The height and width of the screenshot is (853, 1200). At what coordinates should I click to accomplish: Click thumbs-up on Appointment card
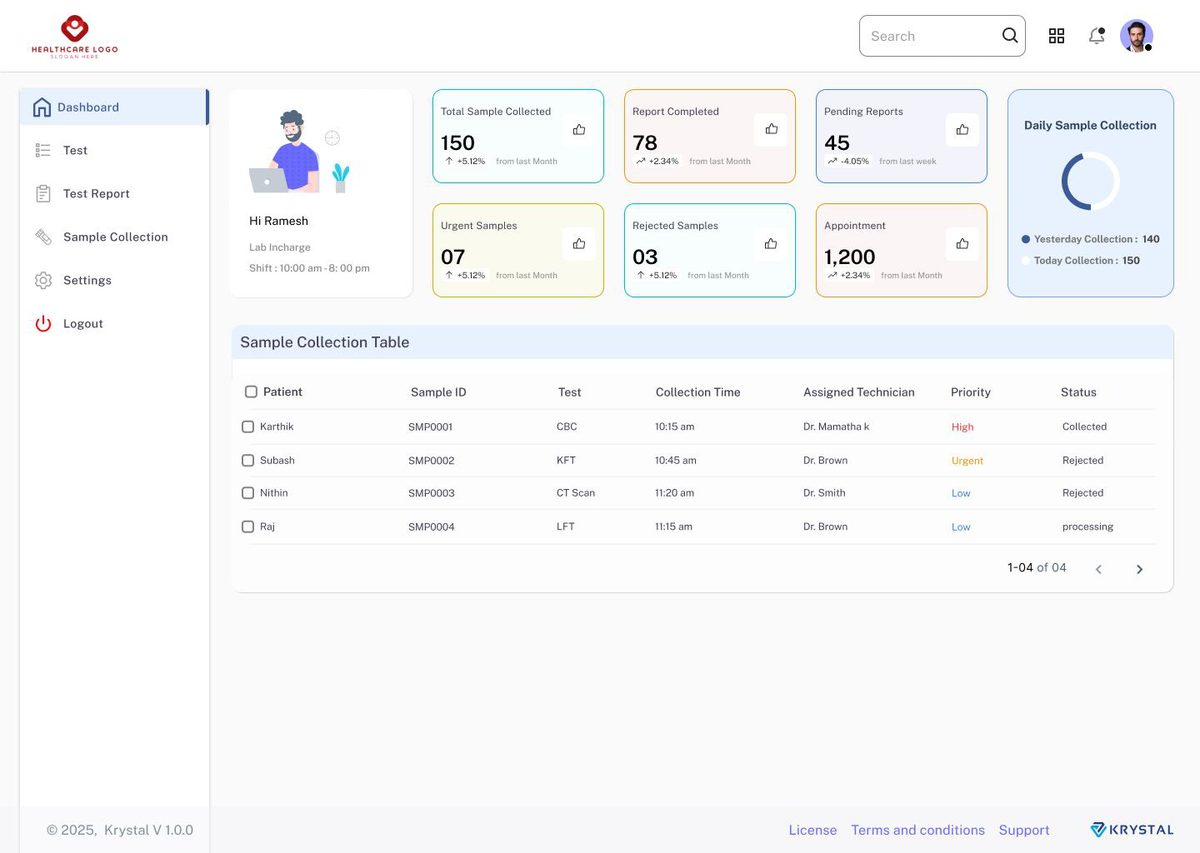(962, 244)
